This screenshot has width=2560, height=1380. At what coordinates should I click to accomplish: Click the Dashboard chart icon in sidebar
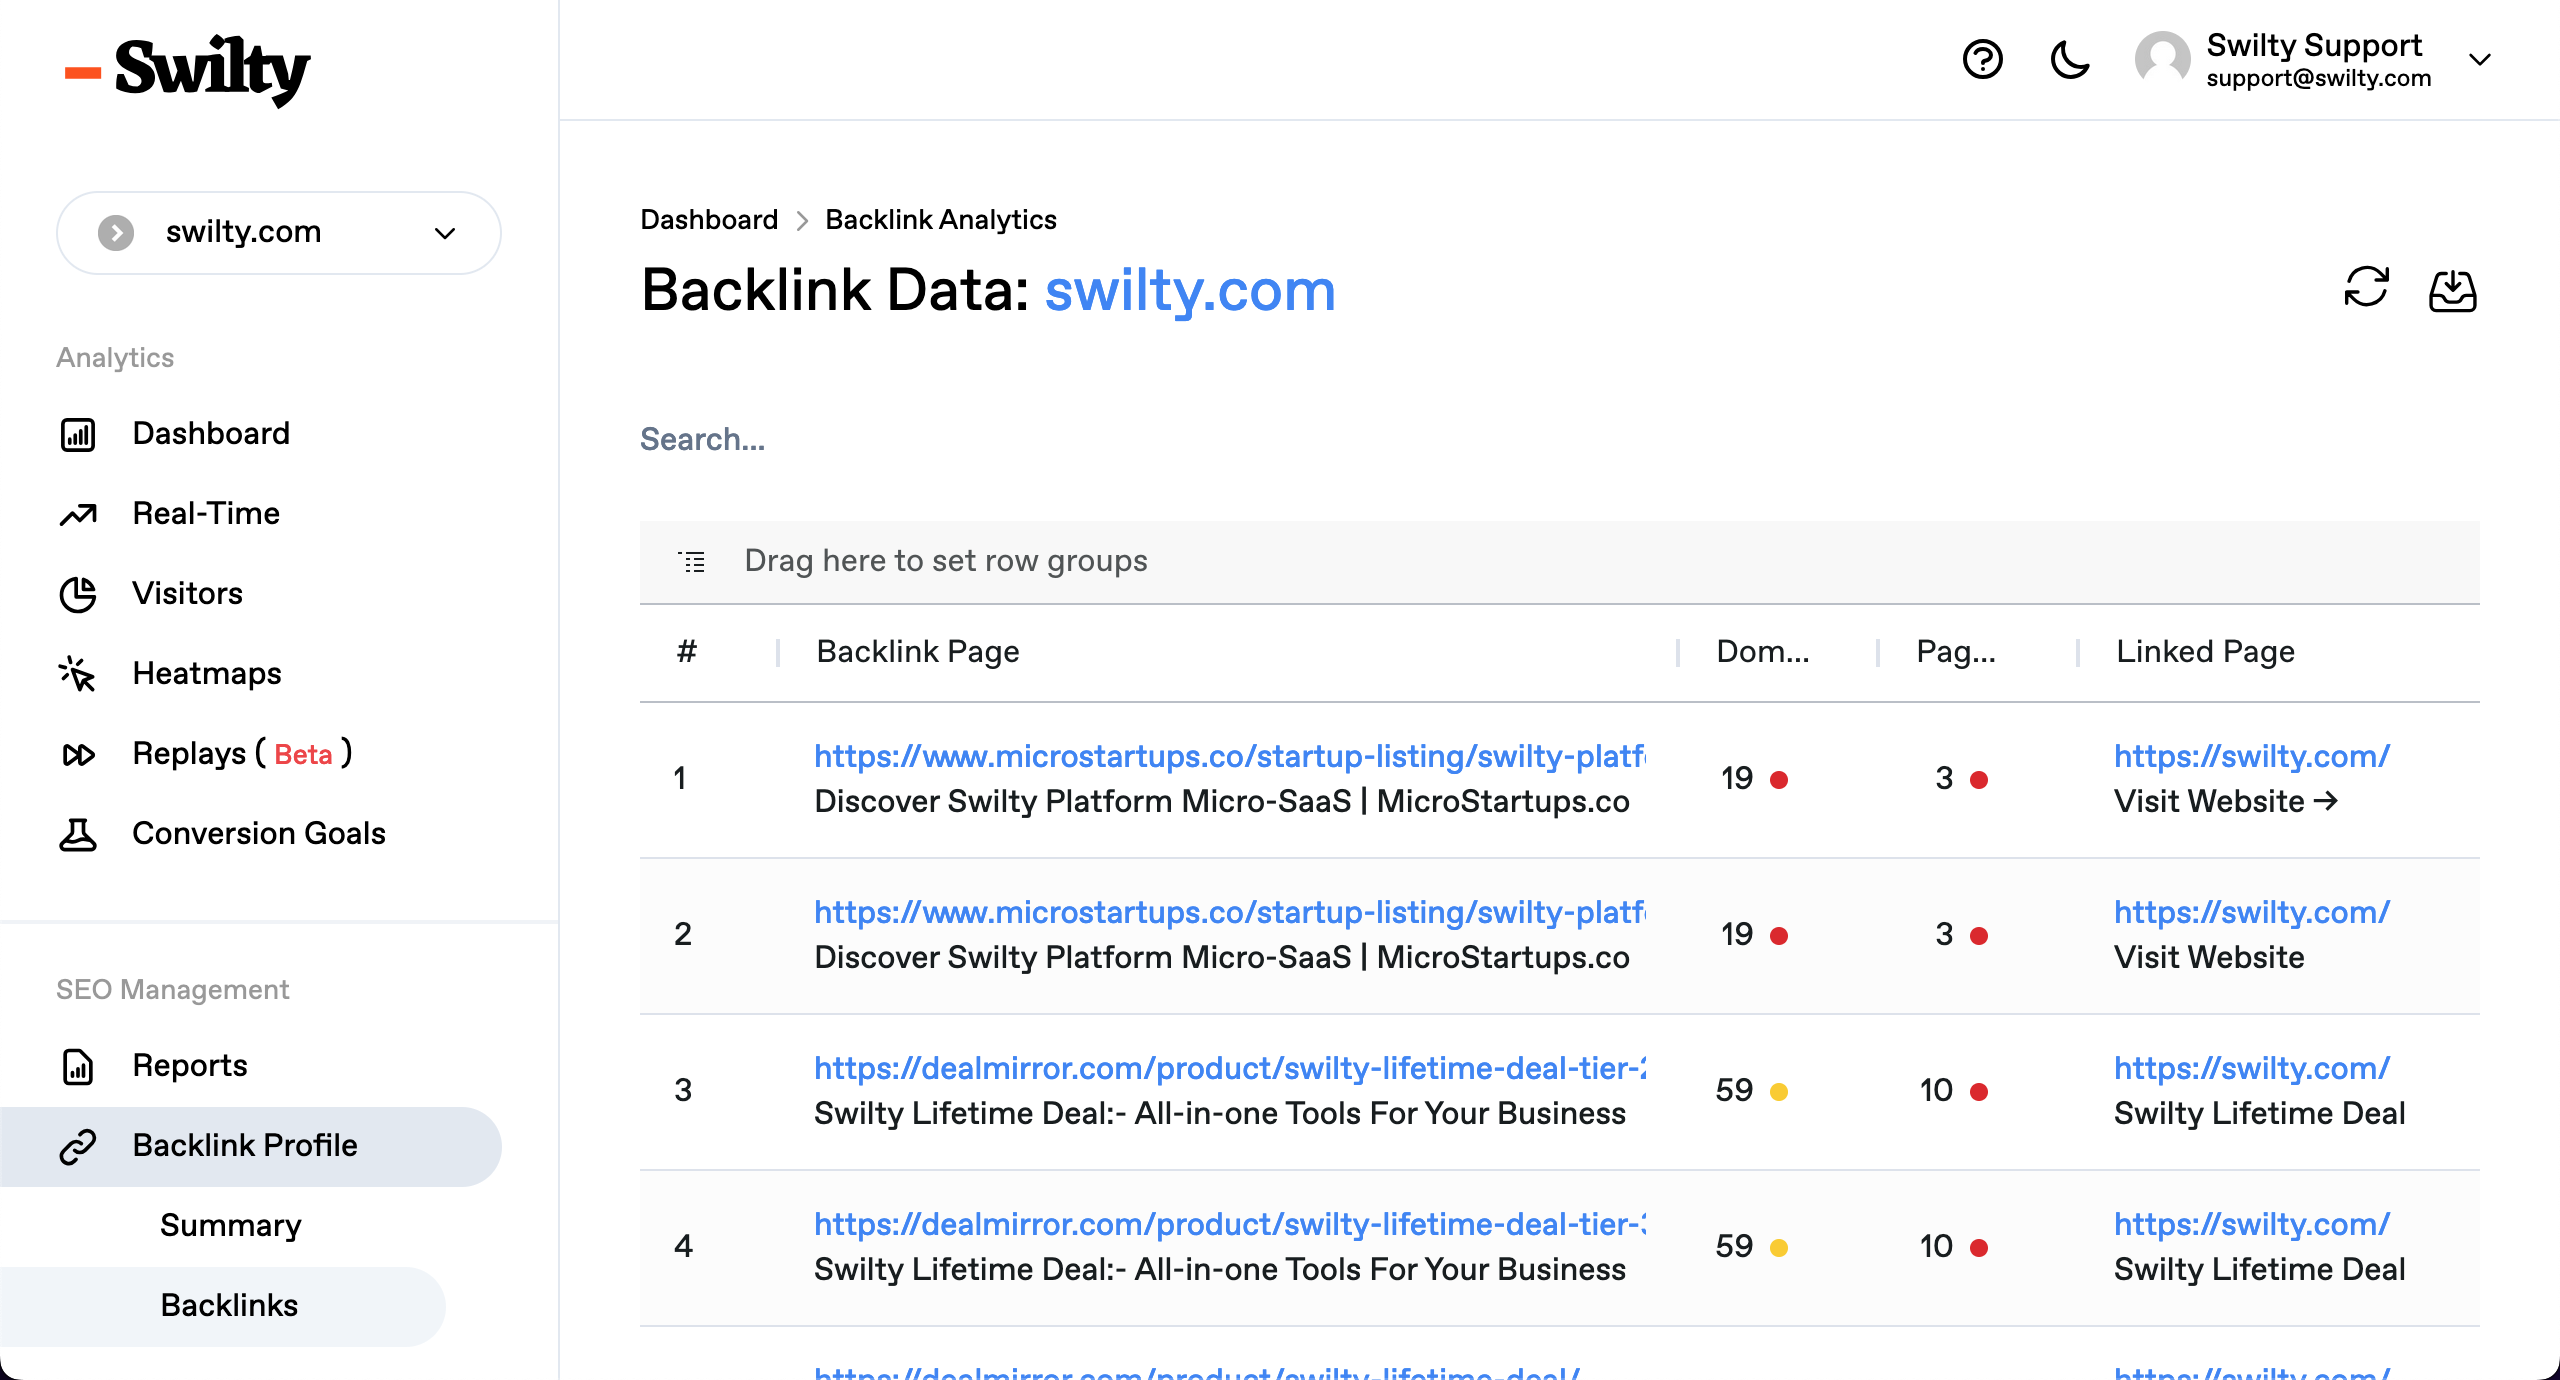pyautogui.click(x=78, y=434)
